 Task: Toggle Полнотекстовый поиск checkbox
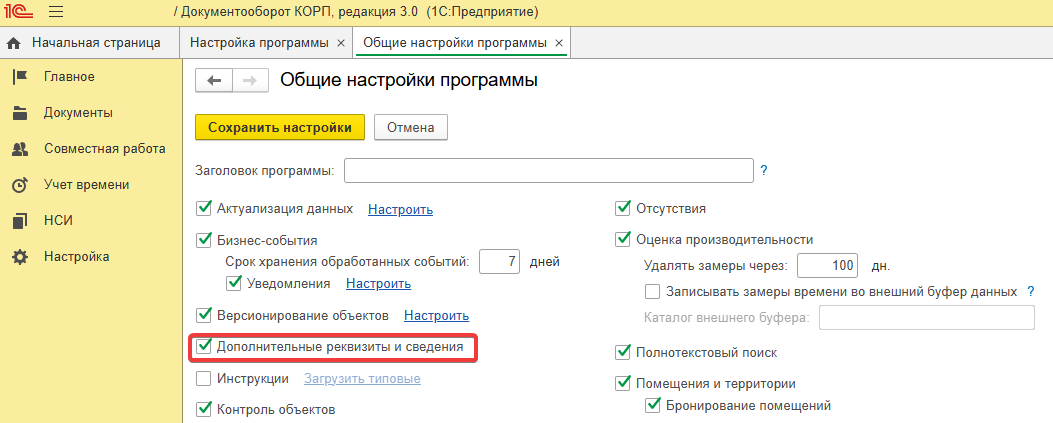click(623, 352)
